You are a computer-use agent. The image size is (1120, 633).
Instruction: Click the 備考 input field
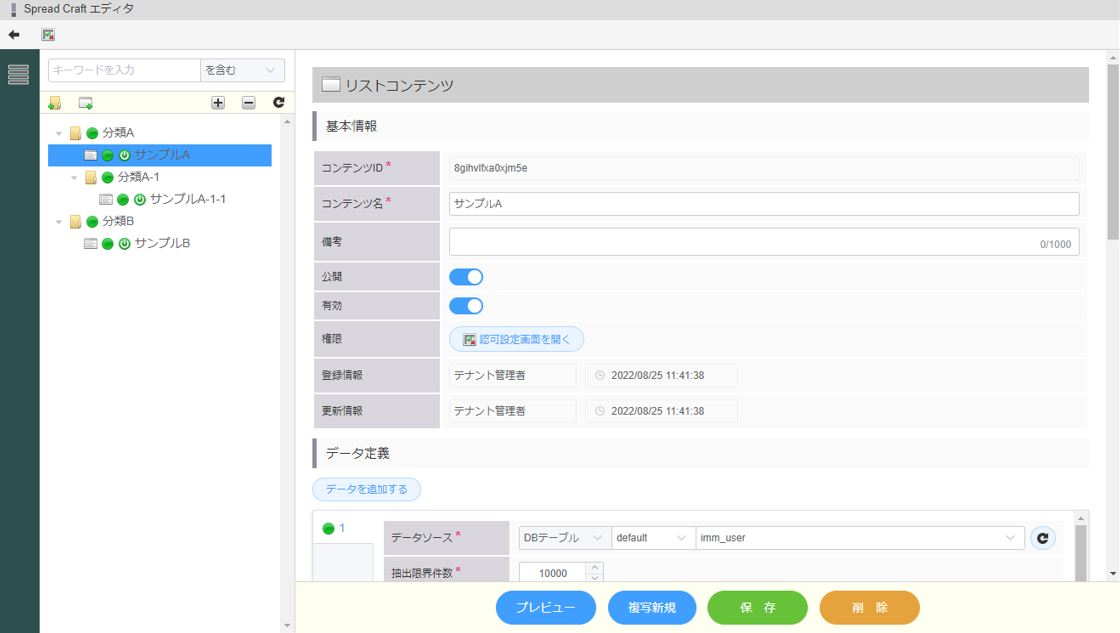pyautogui.click(x=740, y=242)
